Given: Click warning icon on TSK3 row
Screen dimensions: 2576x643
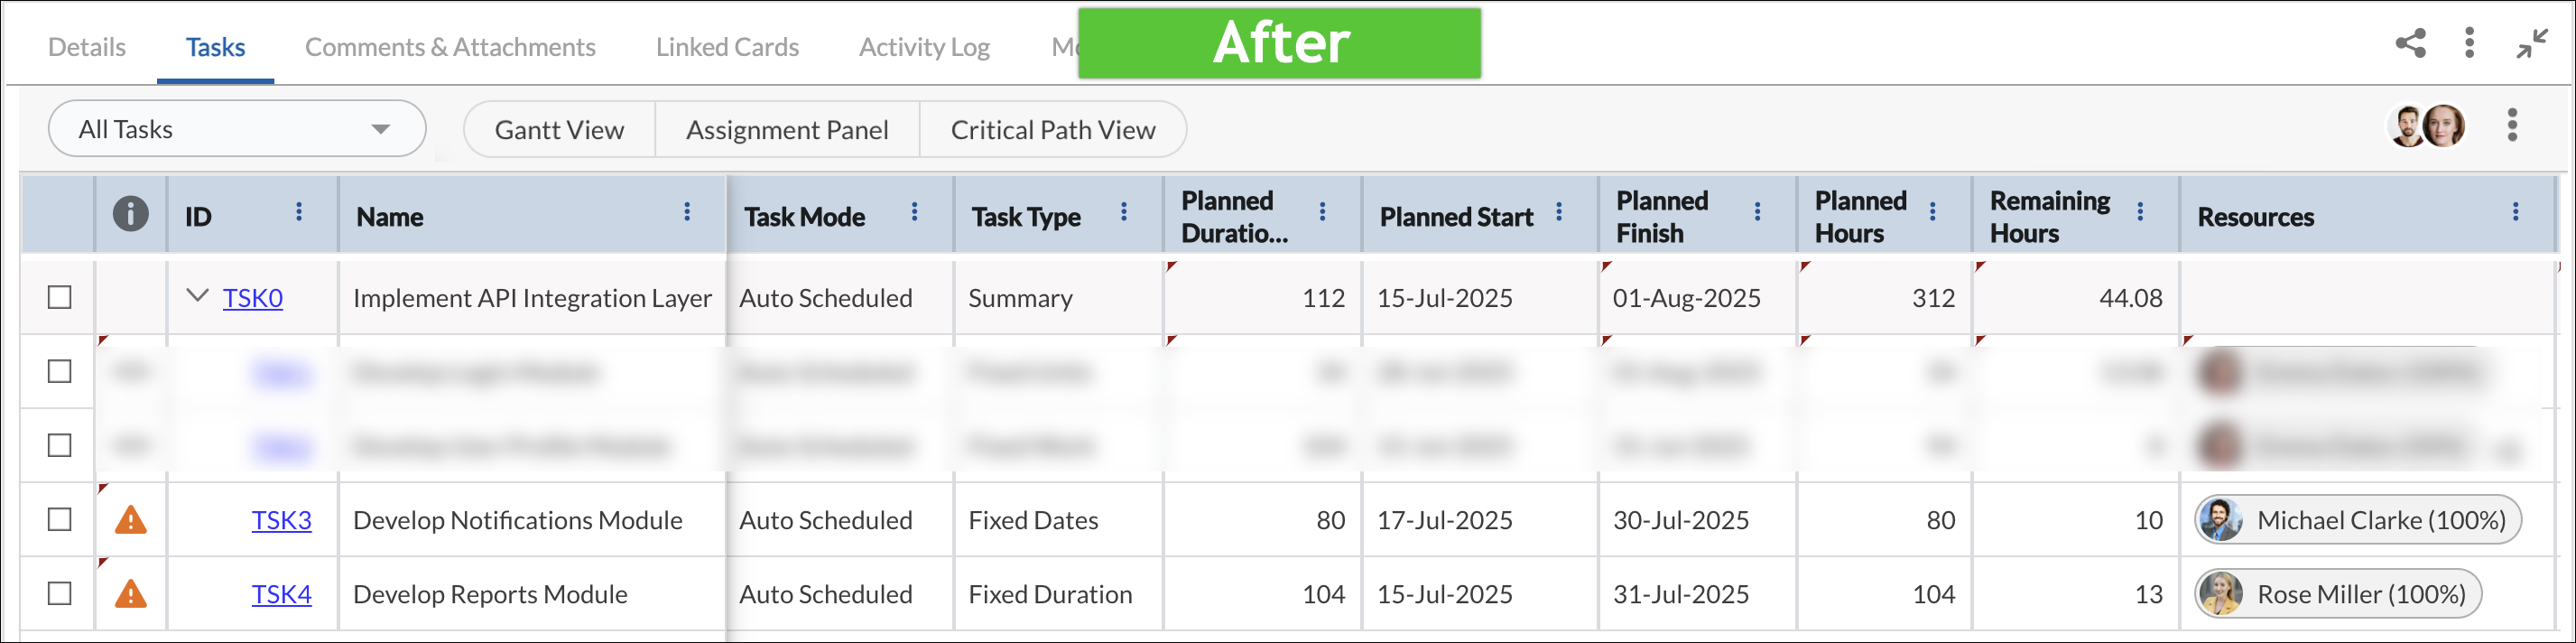Looking at the screenshot, I should (x=131, y=520).
